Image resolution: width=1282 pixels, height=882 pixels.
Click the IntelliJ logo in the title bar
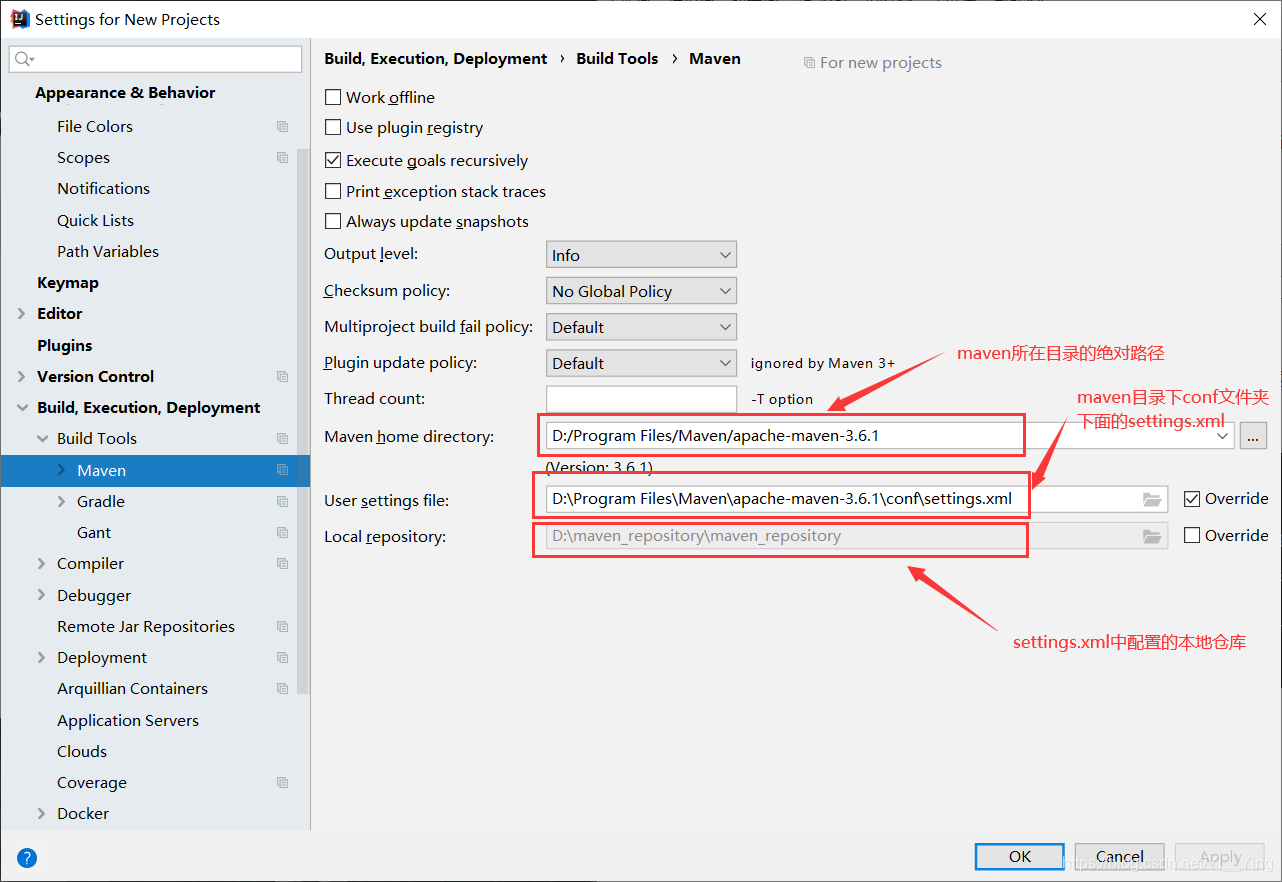[x=19, y=19]
